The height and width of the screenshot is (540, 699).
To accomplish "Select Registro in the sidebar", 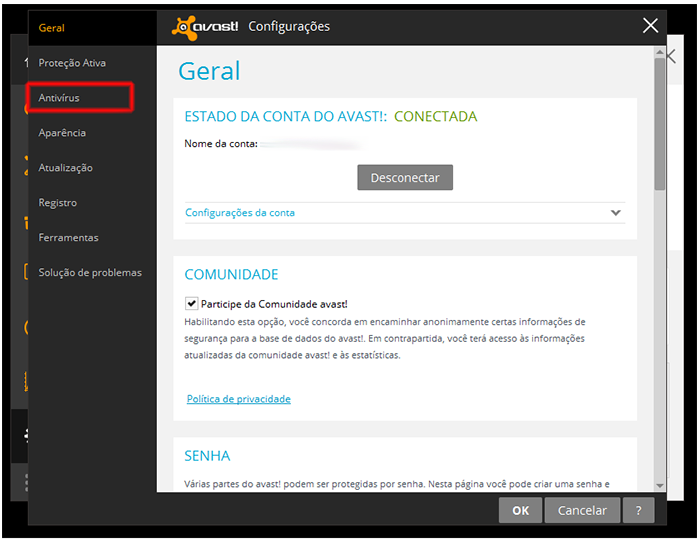I will click(x=58, y=203).
